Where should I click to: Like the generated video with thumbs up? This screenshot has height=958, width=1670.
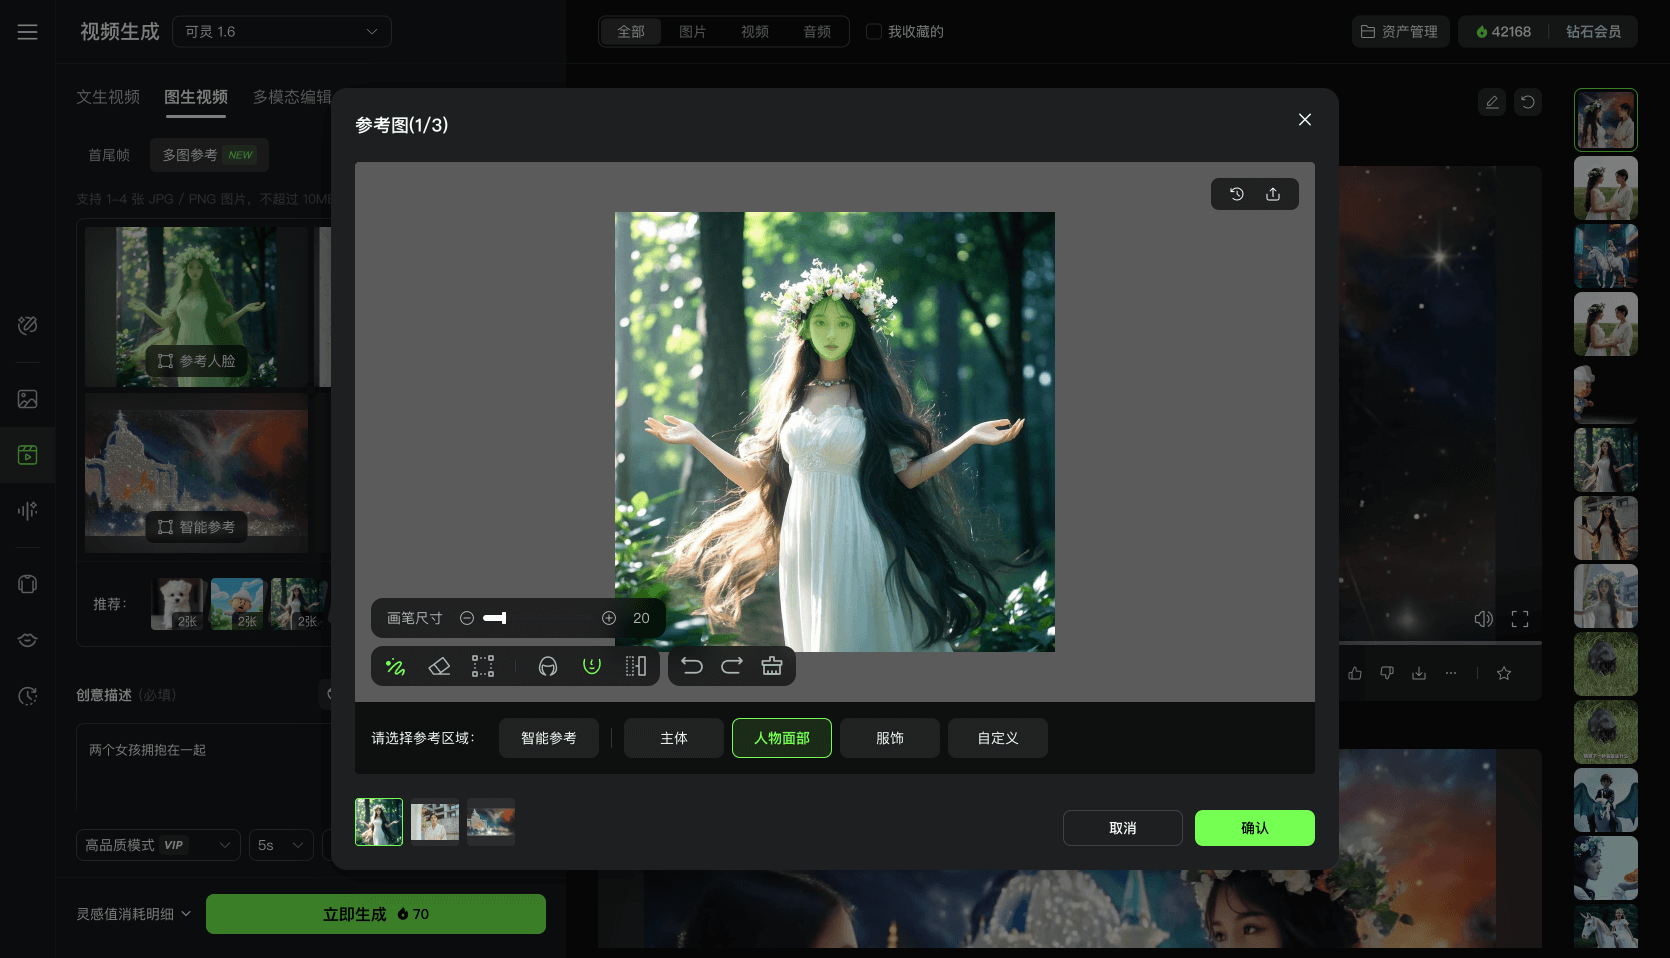click(1355, 673)
